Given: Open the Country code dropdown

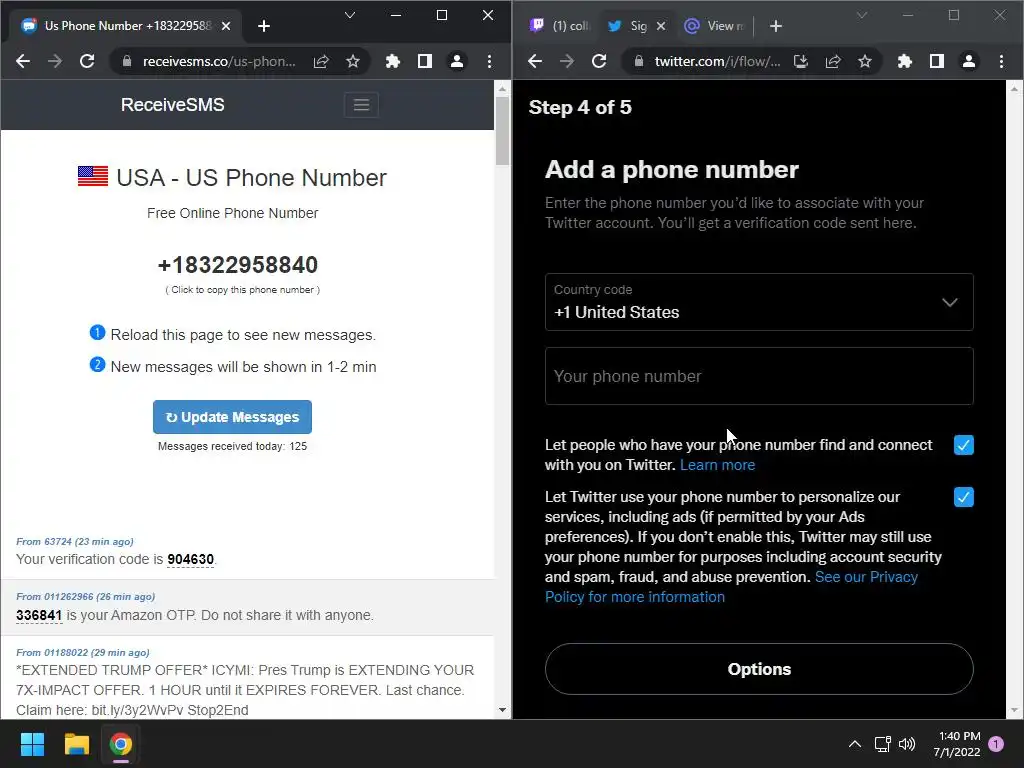Looking at the screenshot, I should click(759, 302).
